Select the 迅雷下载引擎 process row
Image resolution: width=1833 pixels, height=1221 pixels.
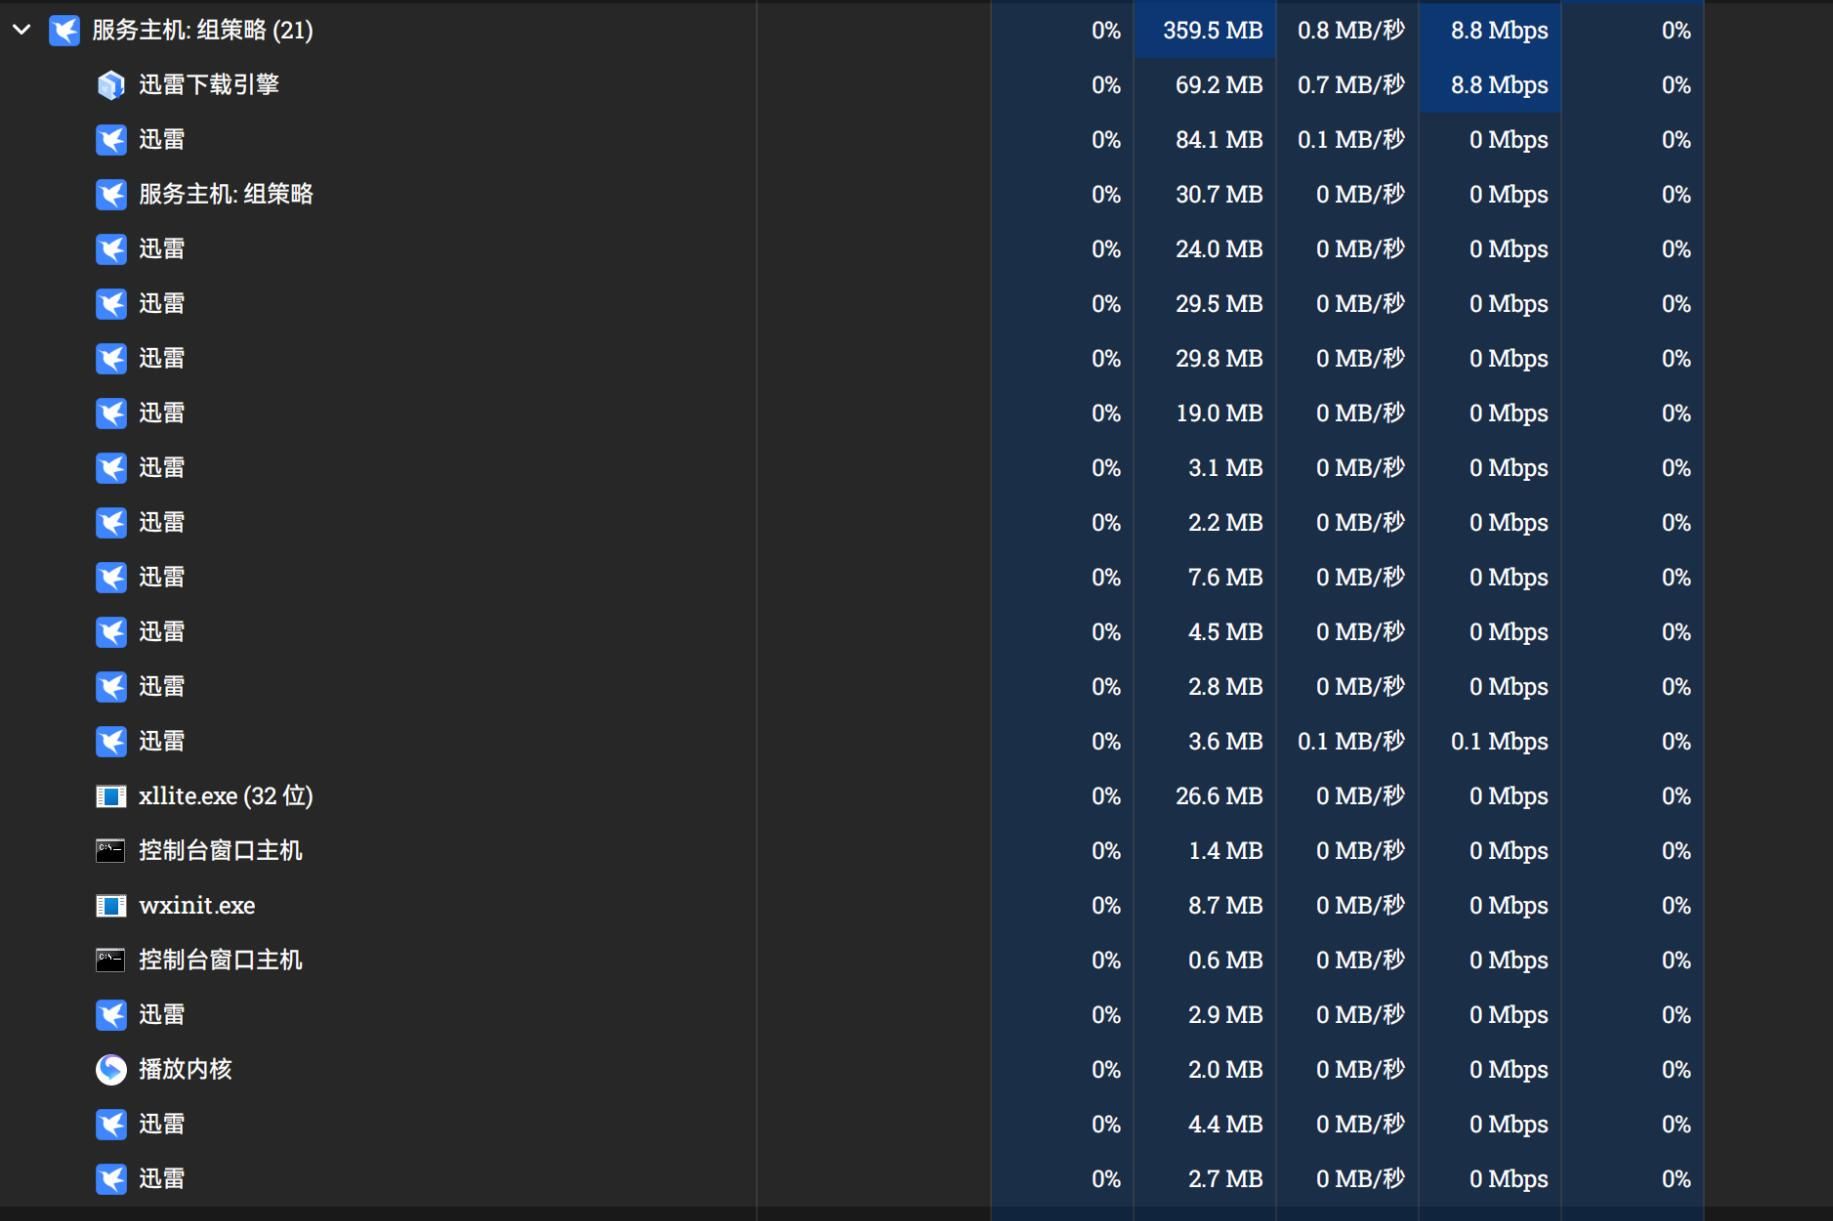(208, 85)
